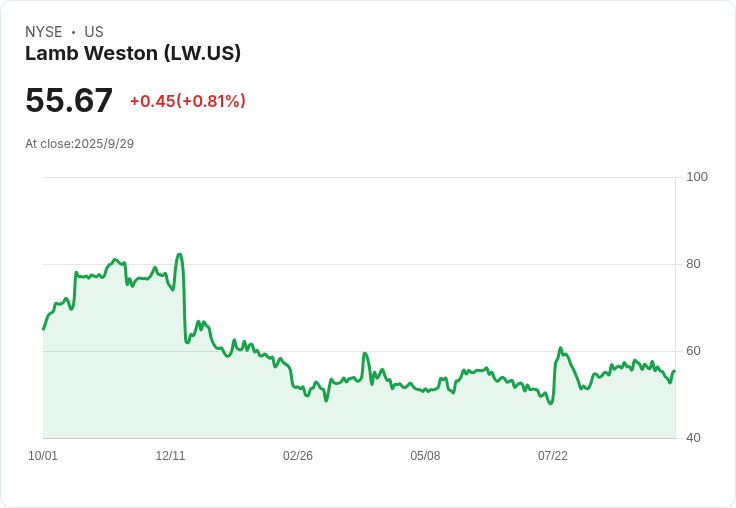
Task: Click the late July spike on chart line
Action: pyautogui.click(x=560, y=348)
